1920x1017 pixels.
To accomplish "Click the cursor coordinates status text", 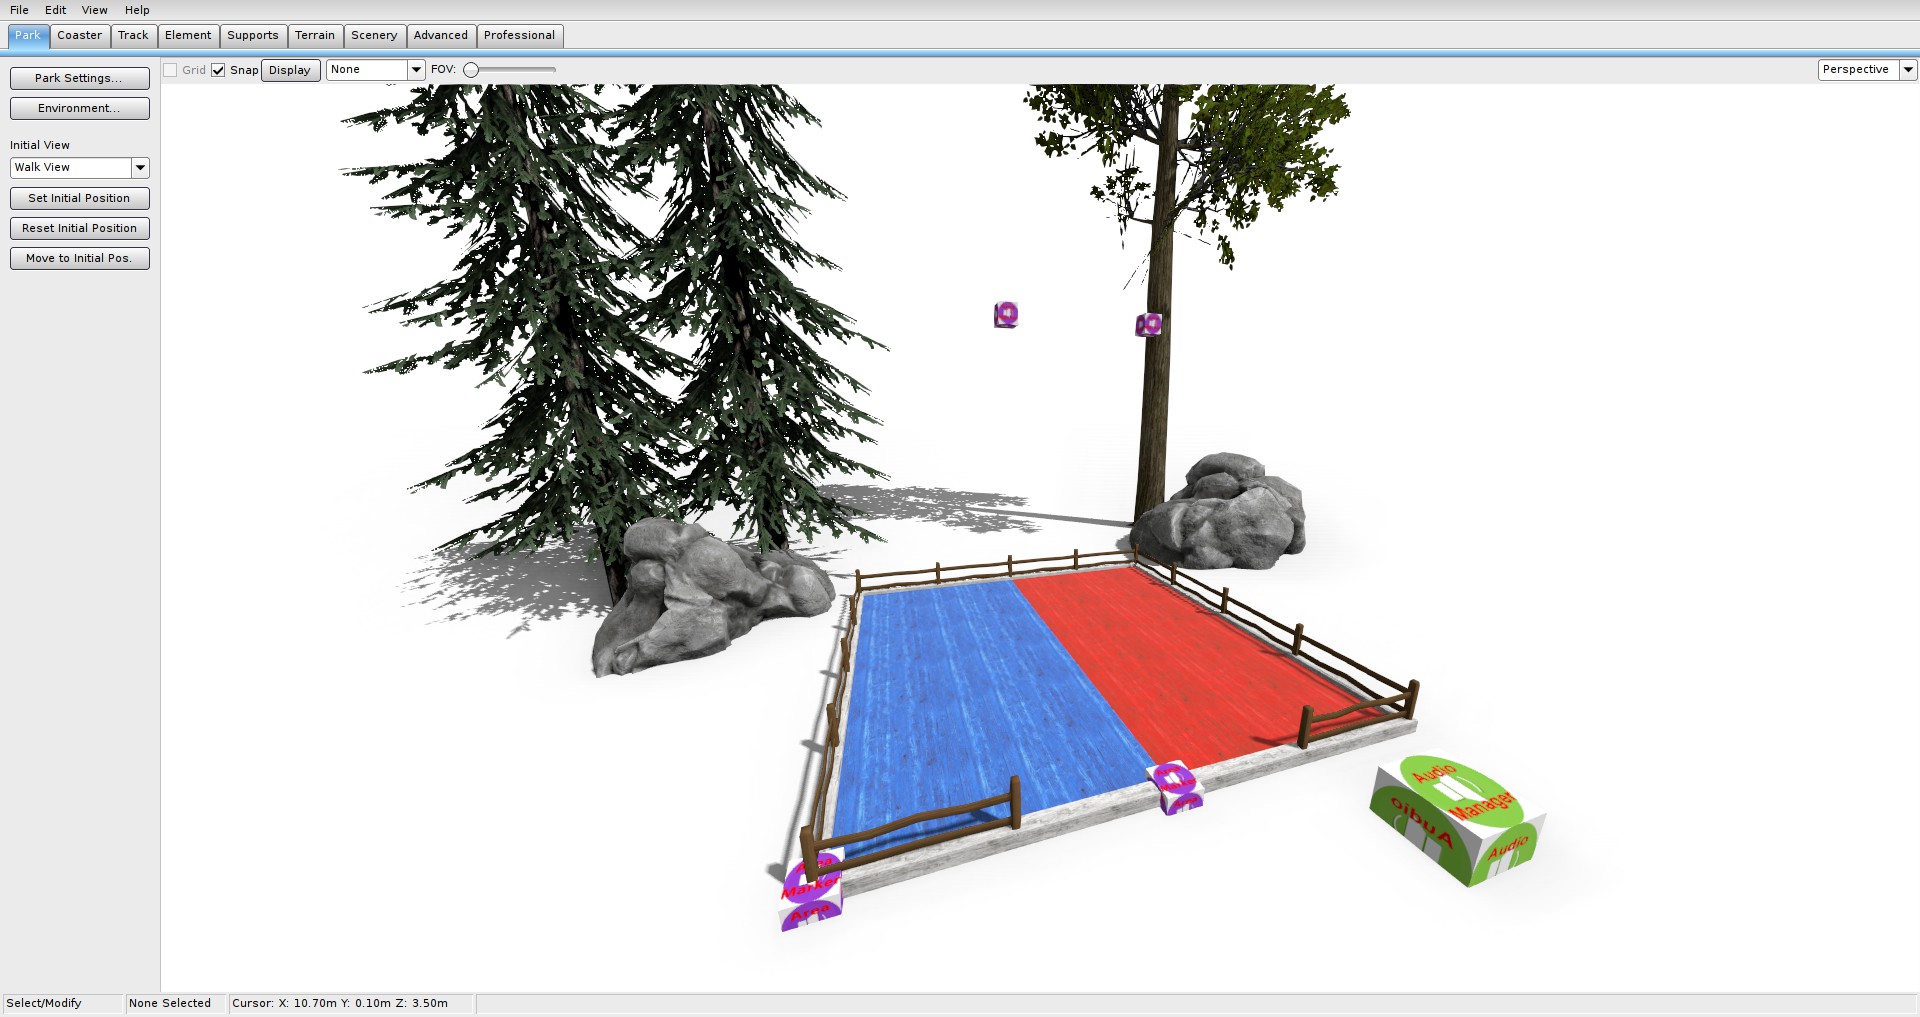I will [340, 1003].
